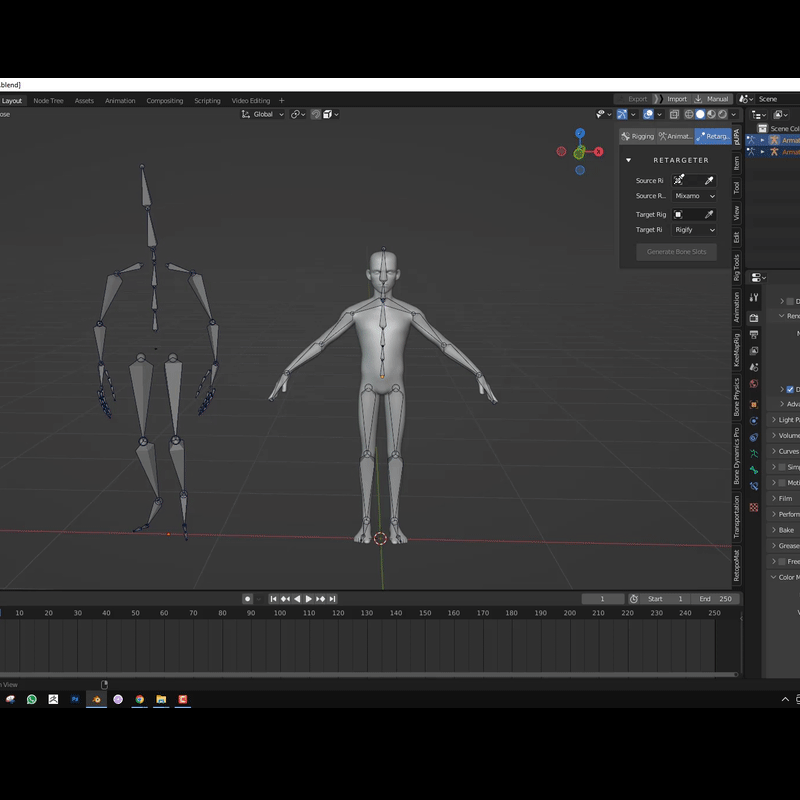Switch to solid viewport shading
The width and height of the screenshot is (800, 800).
tap(700, 114)
